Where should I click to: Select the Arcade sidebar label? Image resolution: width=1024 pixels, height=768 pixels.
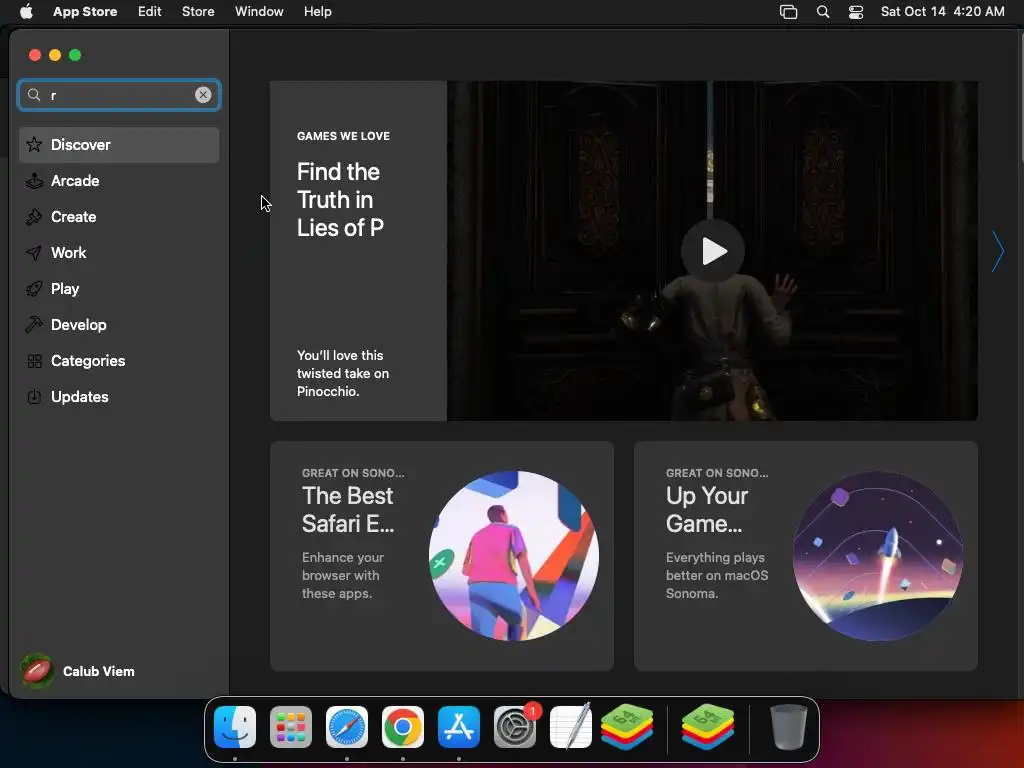pos(75,180)
